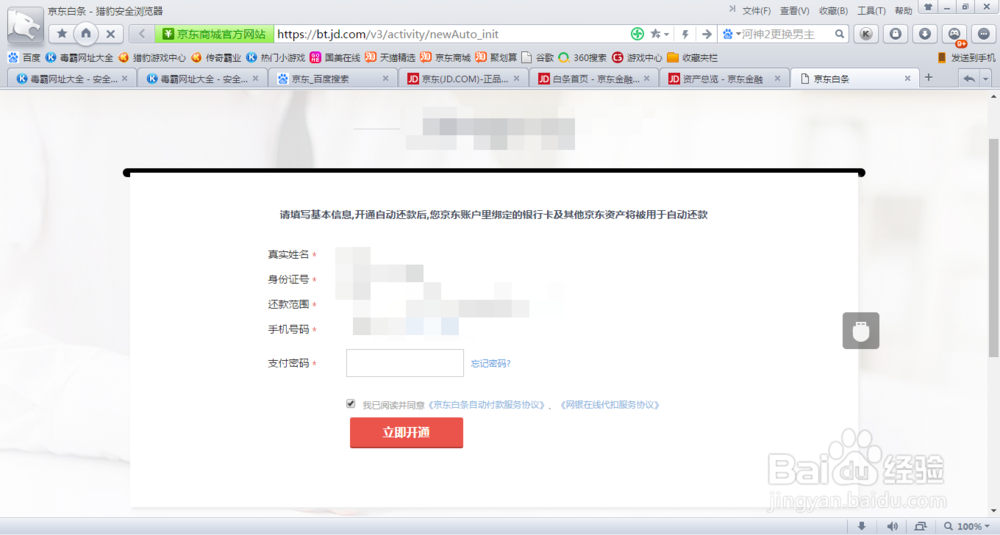Open the 传奇霸业 bookmark

point(216,57)
